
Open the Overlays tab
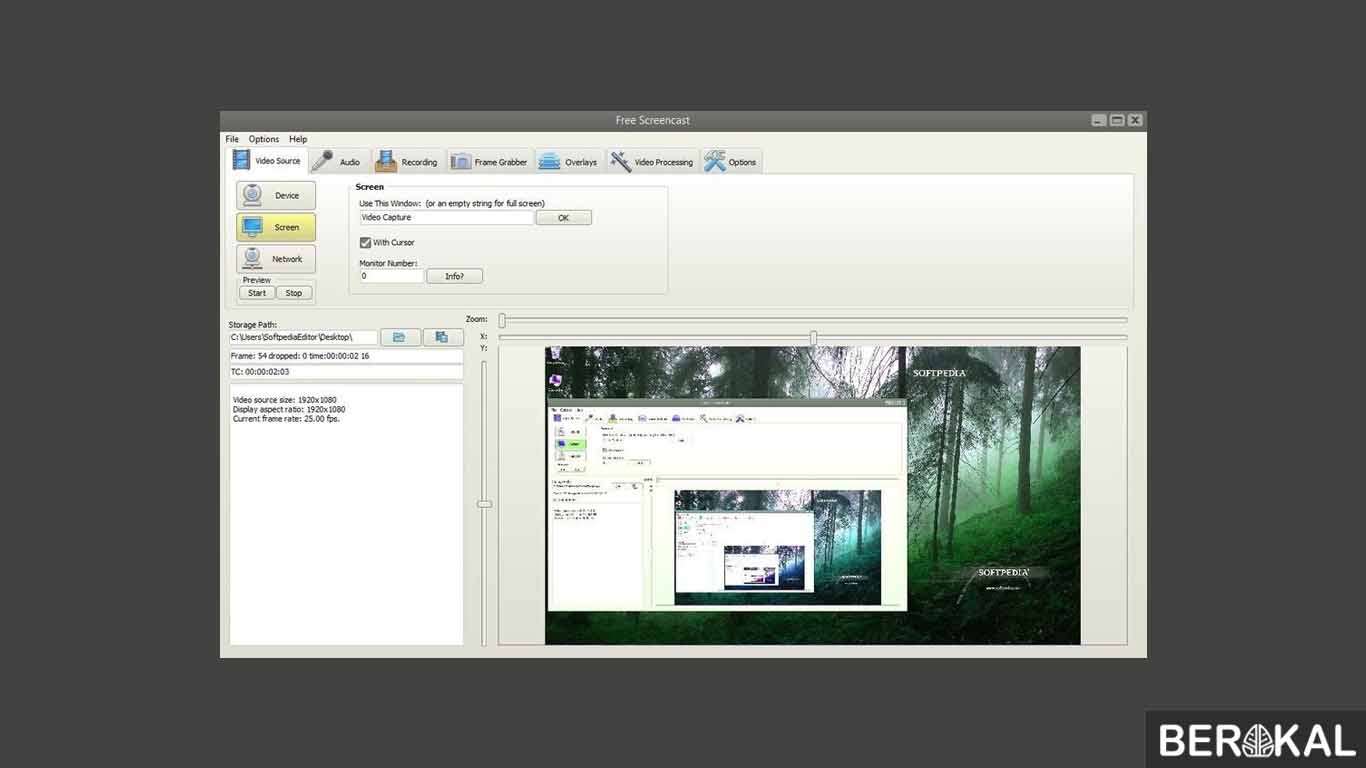[x=568, y=161]
